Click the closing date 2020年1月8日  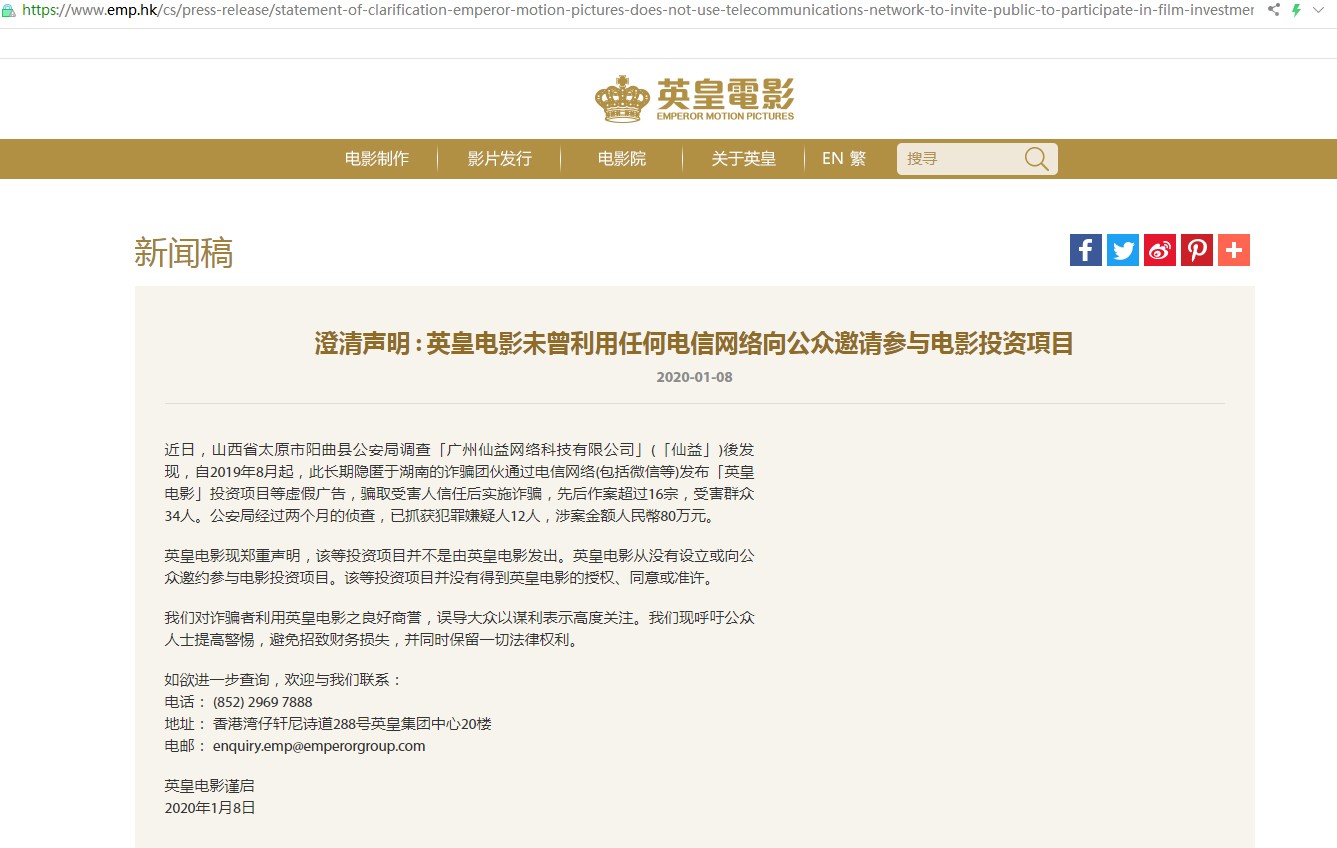tap(210, 808)
